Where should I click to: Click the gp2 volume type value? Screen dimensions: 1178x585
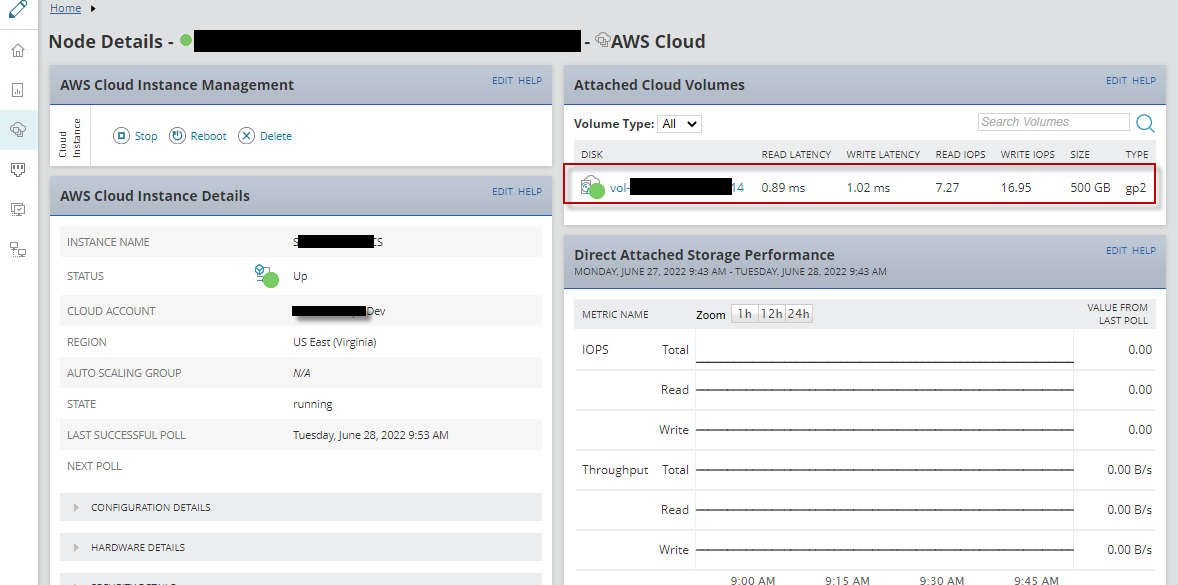(x=1136, y=188)
